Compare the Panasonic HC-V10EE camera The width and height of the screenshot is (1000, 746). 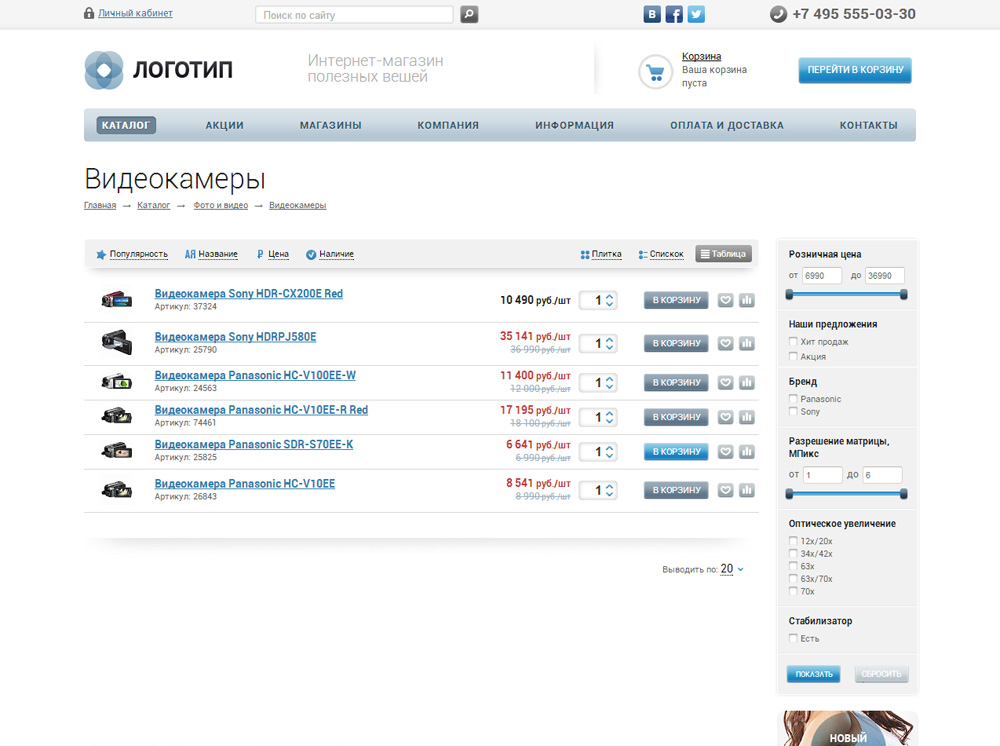pyautogui.click(x=747, y=490)
